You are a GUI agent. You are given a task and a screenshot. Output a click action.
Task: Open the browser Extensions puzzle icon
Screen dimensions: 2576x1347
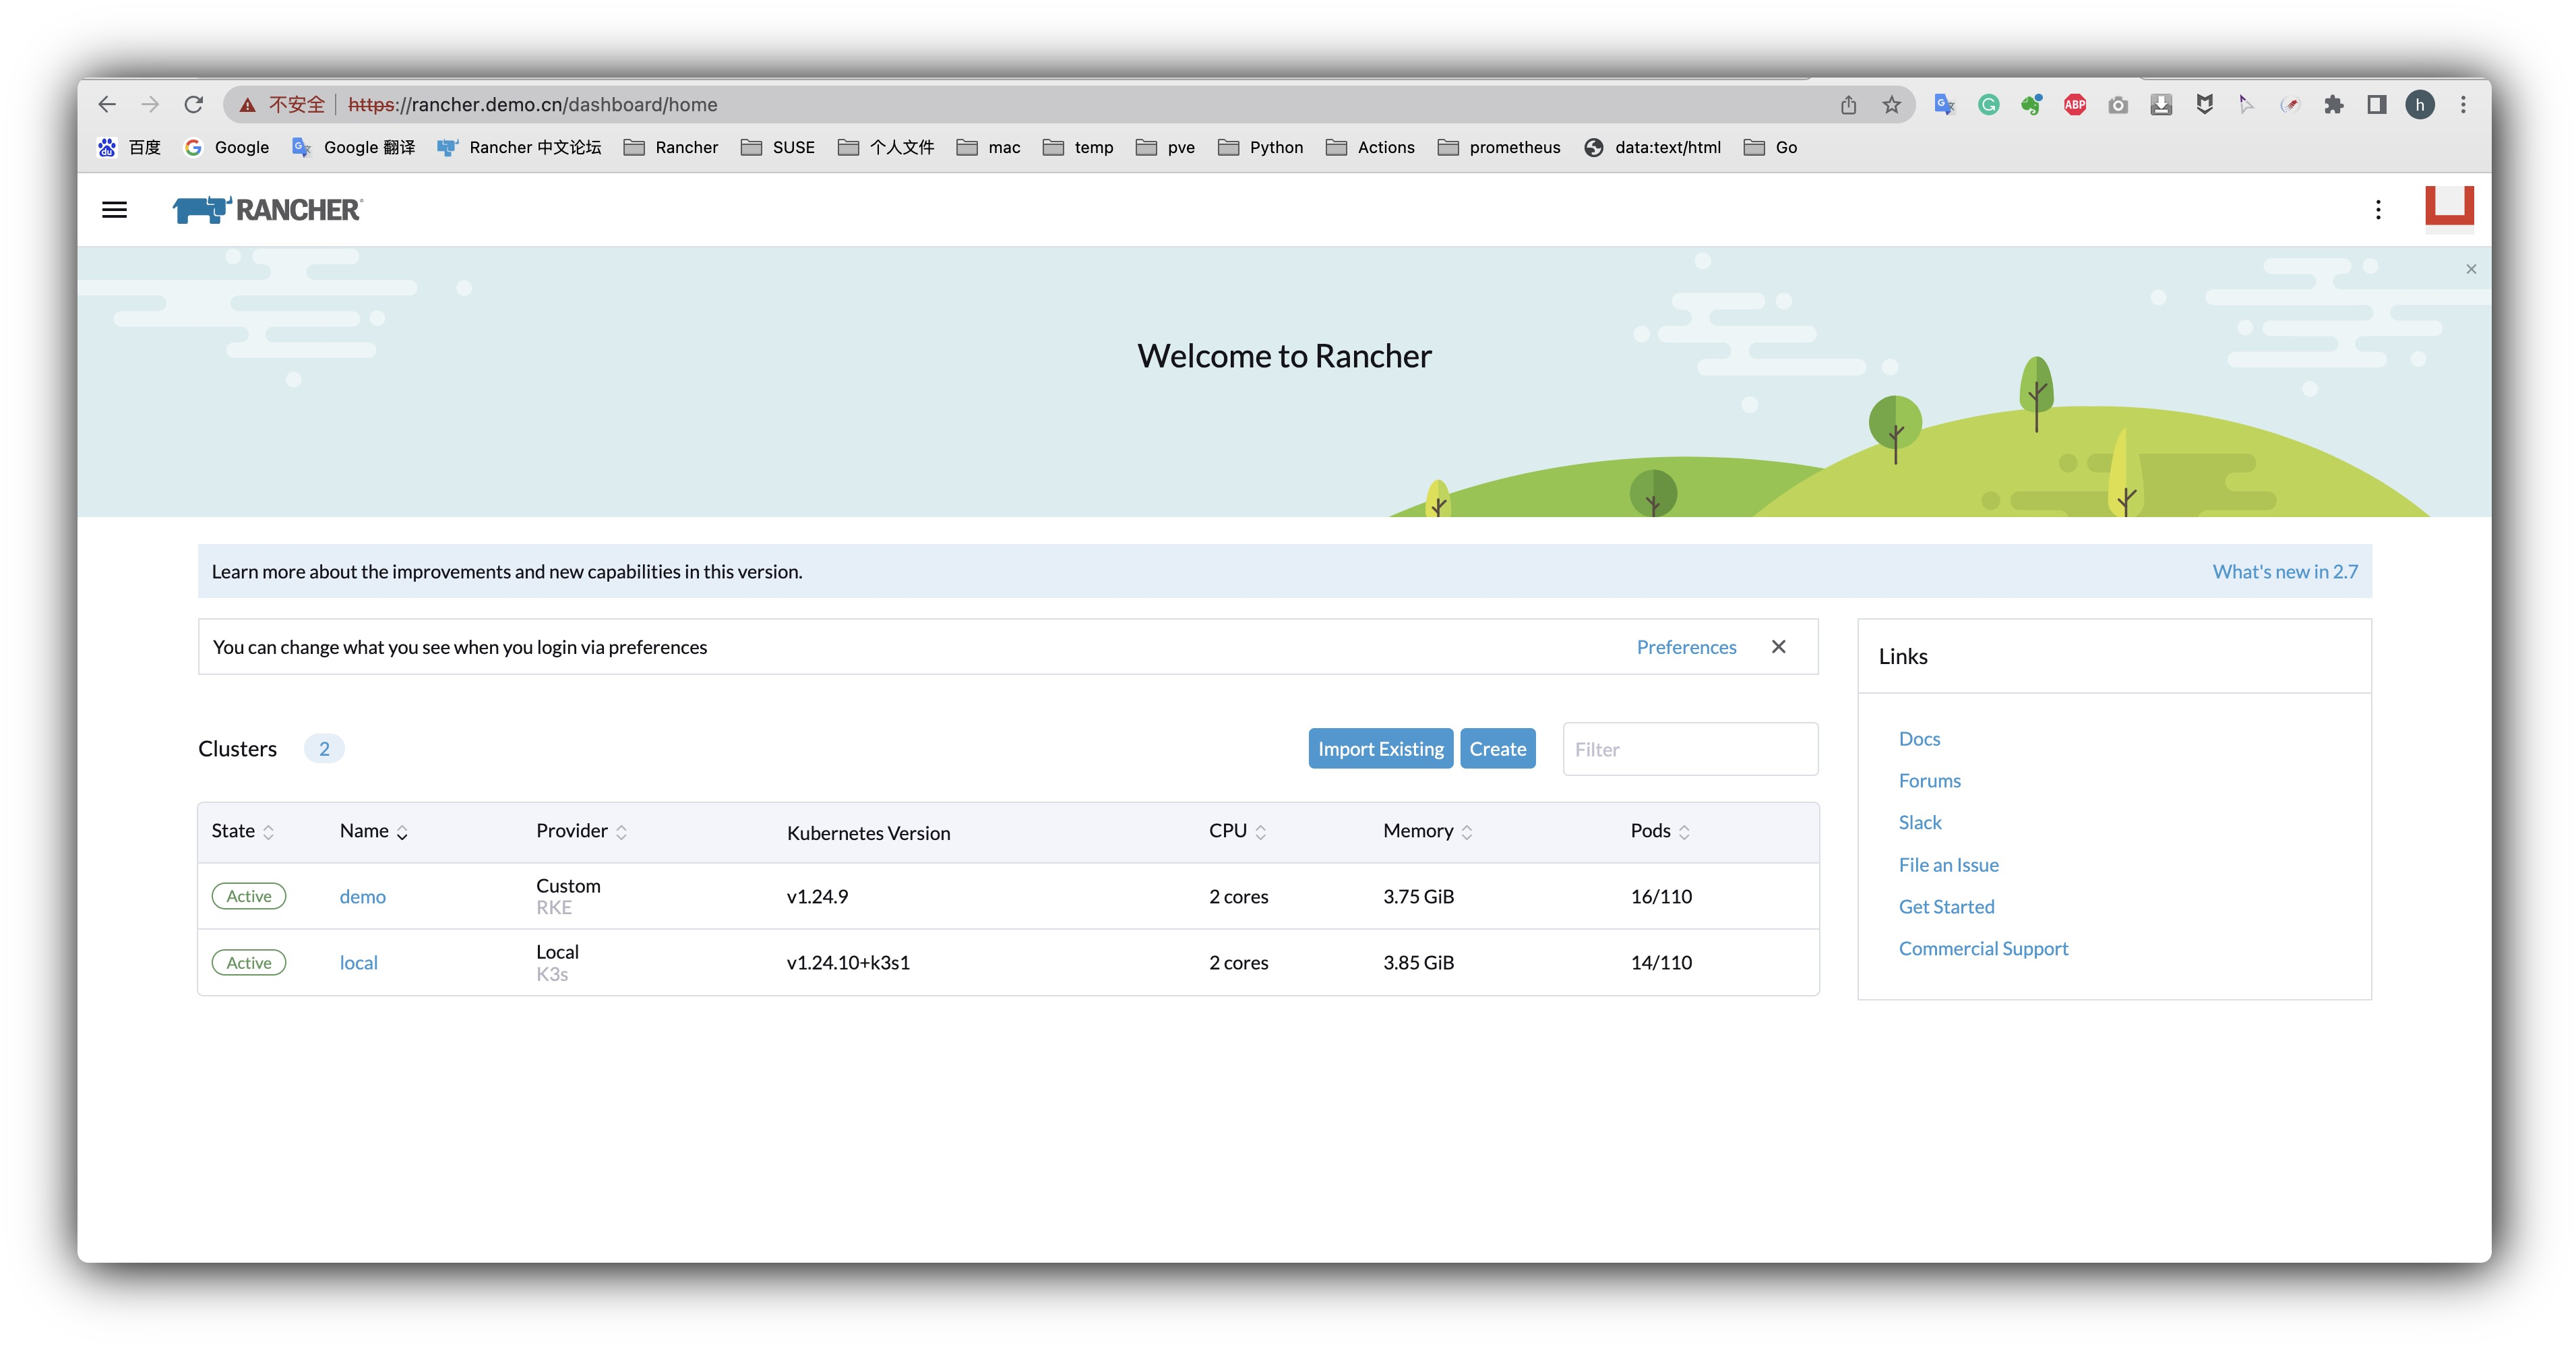(2334, 105)
